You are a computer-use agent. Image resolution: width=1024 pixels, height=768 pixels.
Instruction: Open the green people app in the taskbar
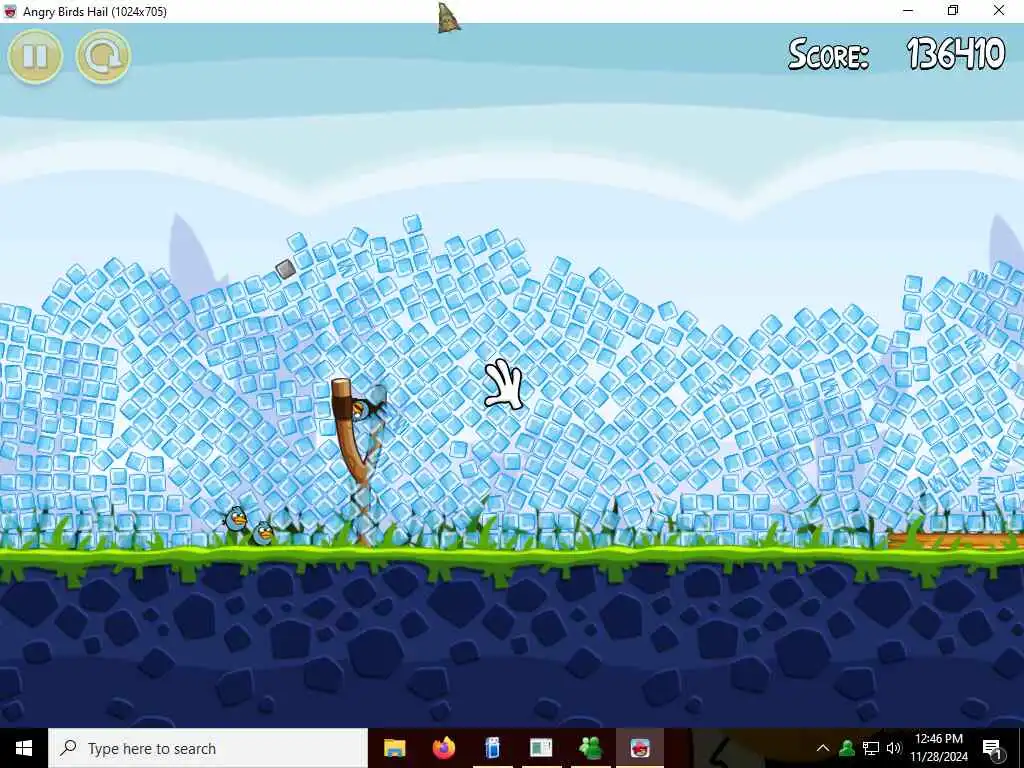point(590,748)
